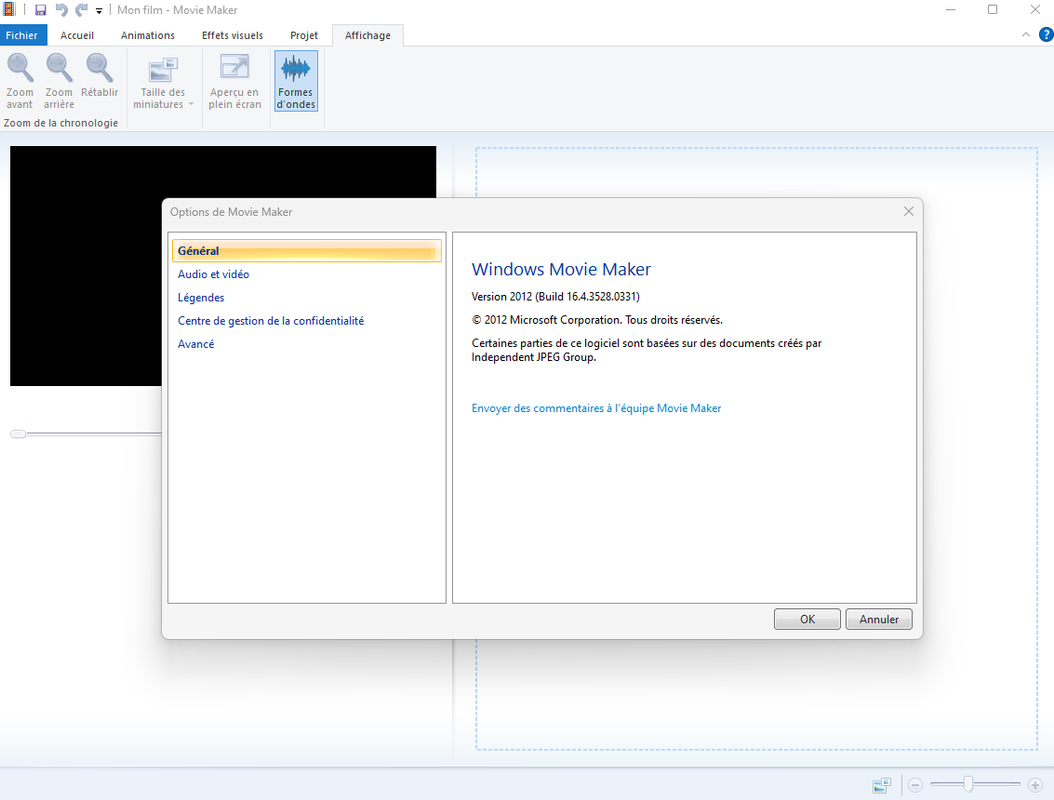Click the Movie Maker app icon in title bar
Viewport: 1054px width, 800px height.
9,9
